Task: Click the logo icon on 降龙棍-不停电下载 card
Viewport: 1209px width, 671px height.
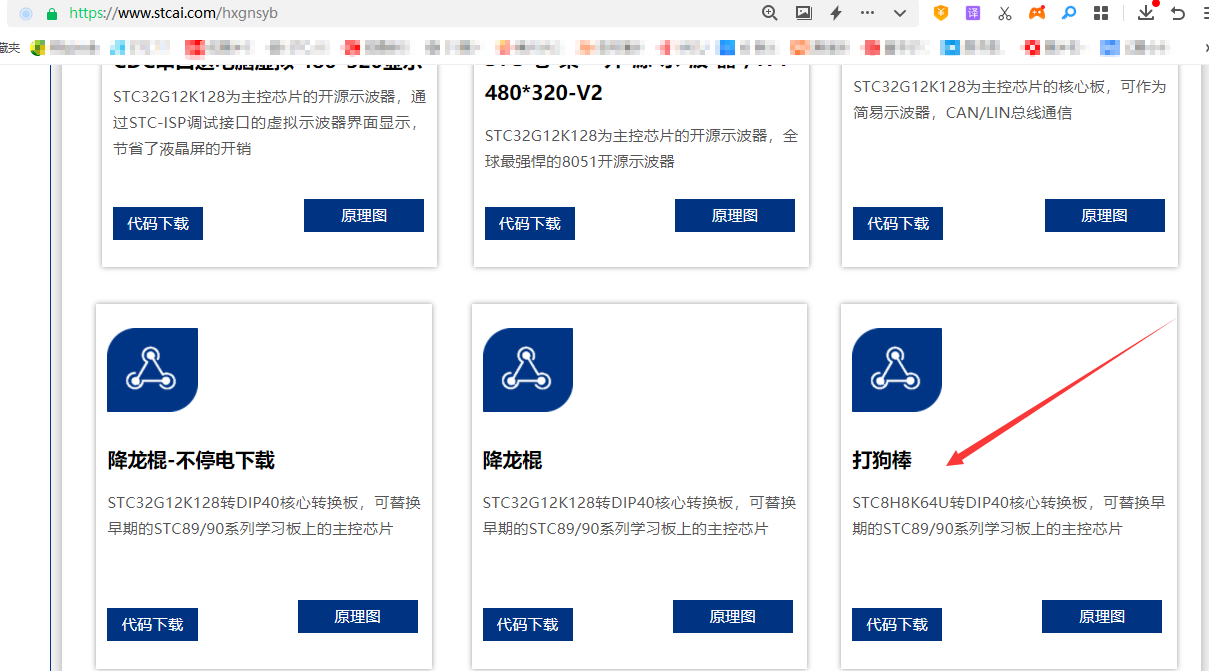Action: pyautogui.click(x=152, y=370)
